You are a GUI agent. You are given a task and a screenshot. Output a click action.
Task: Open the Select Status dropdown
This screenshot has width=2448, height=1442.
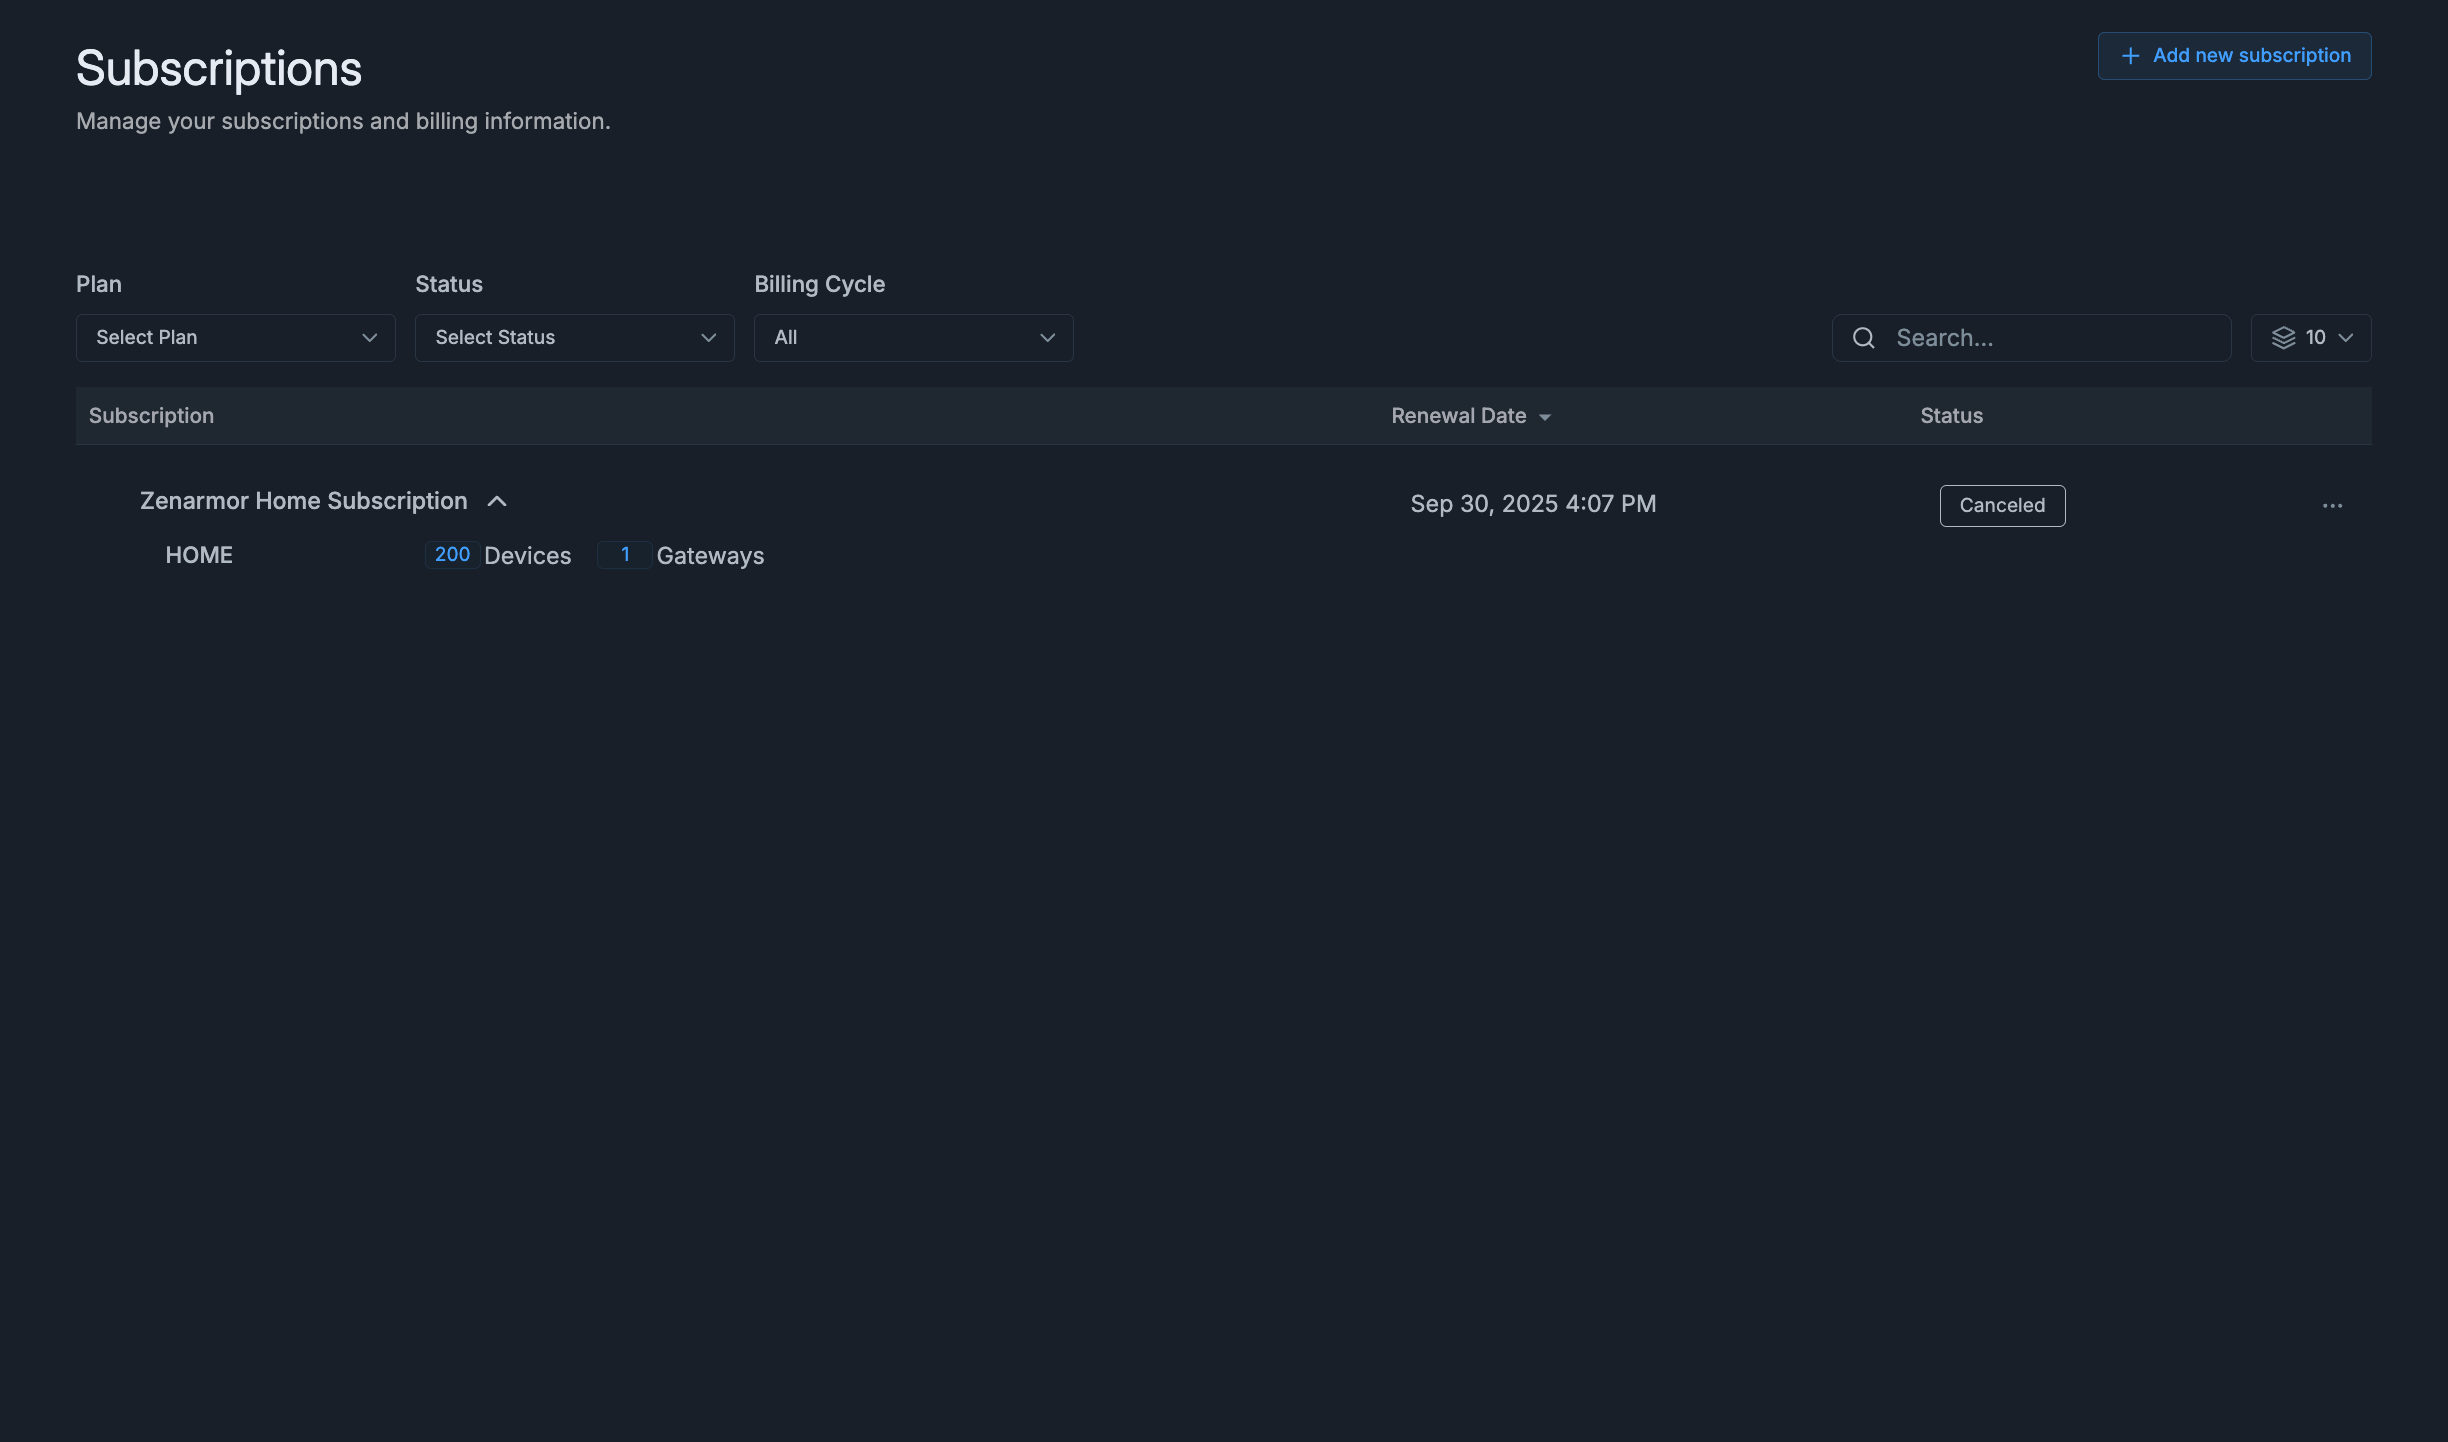tap(574, 338)
